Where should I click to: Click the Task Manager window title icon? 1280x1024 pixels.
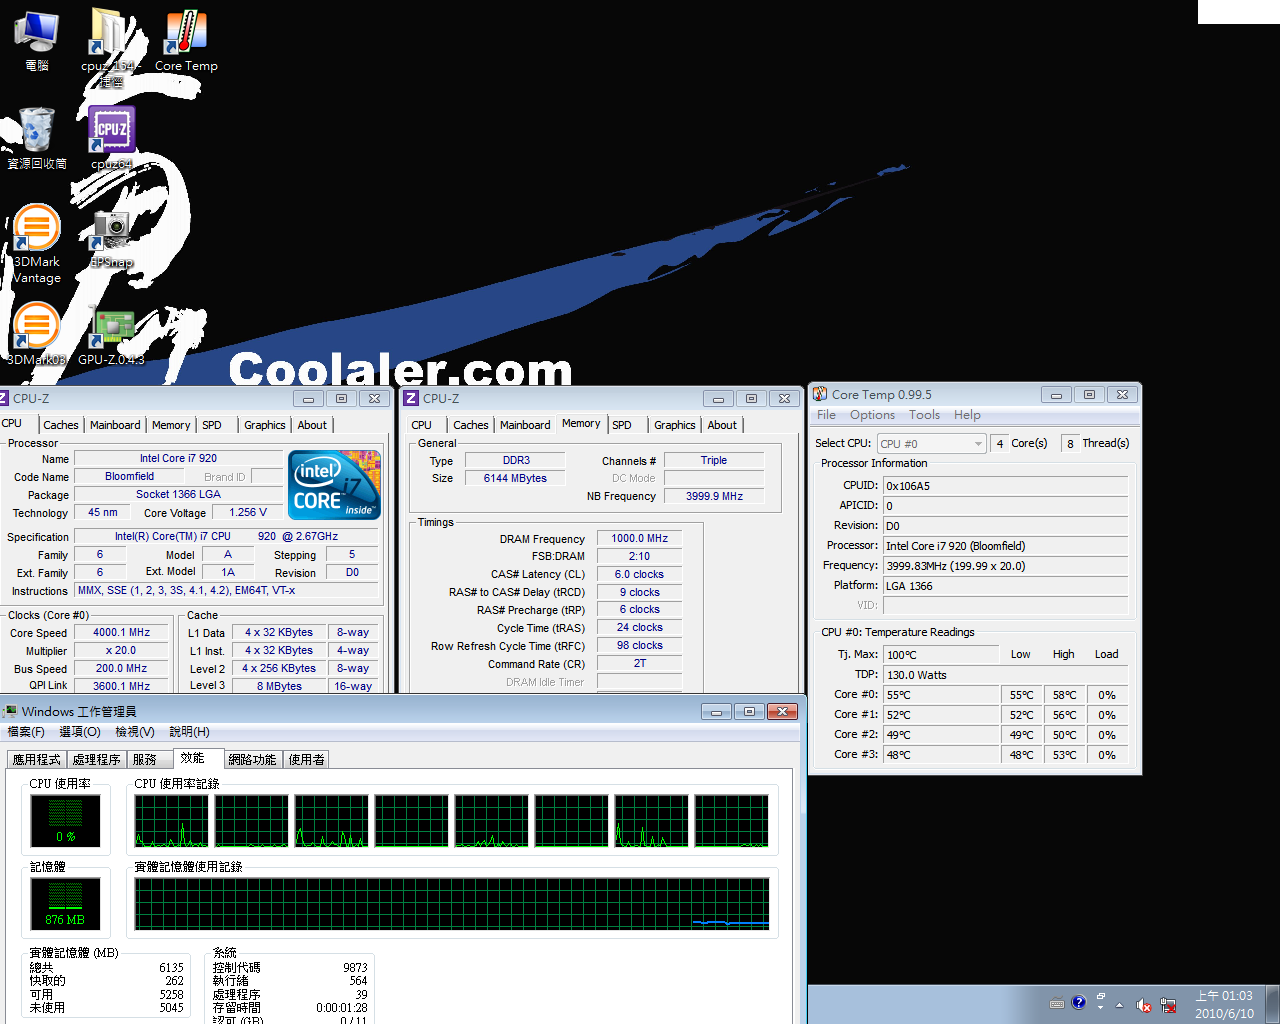pyautogui.click(x=10, y=711)
